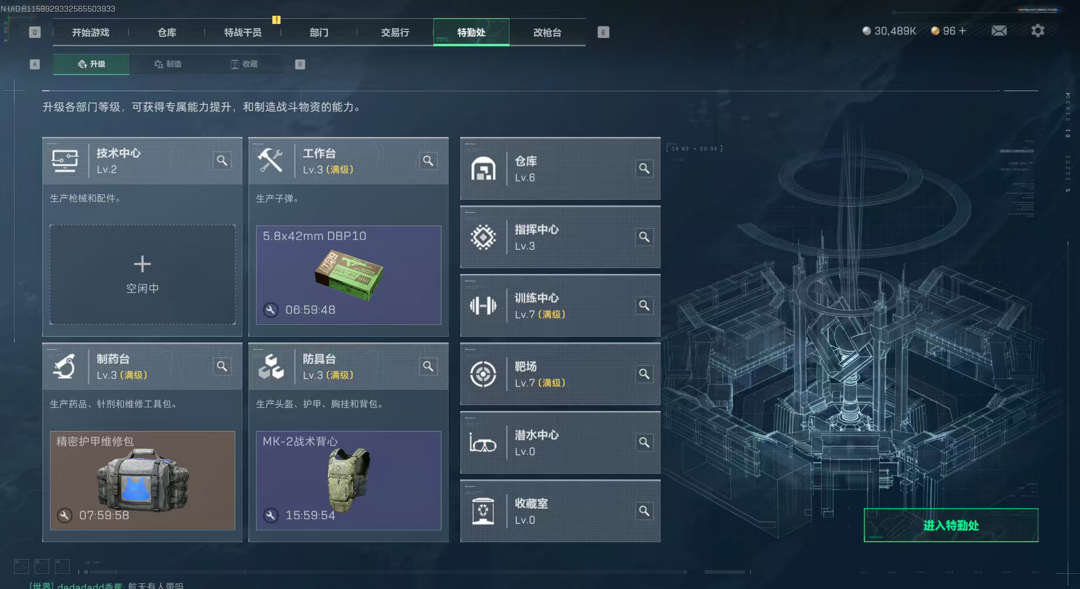Add production in idle 空闲中 slot

143,274
